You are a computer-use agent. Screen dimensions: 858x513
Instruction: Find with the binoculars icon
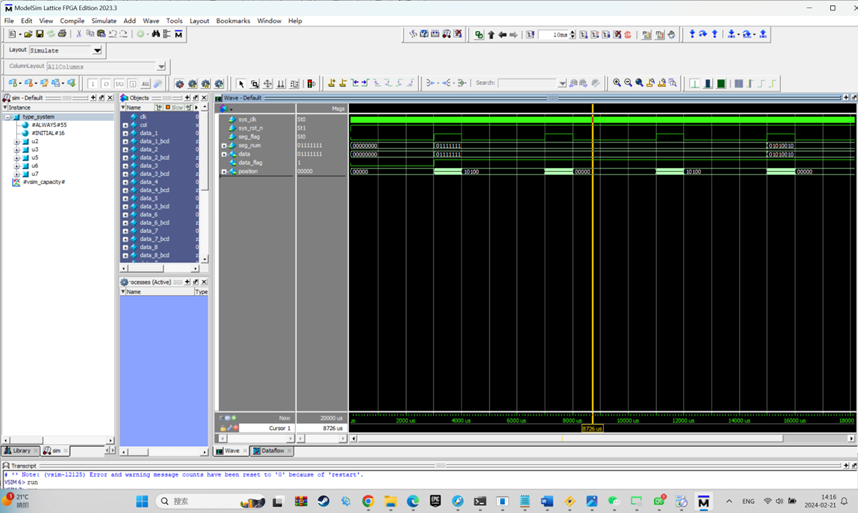coord(156,34)
